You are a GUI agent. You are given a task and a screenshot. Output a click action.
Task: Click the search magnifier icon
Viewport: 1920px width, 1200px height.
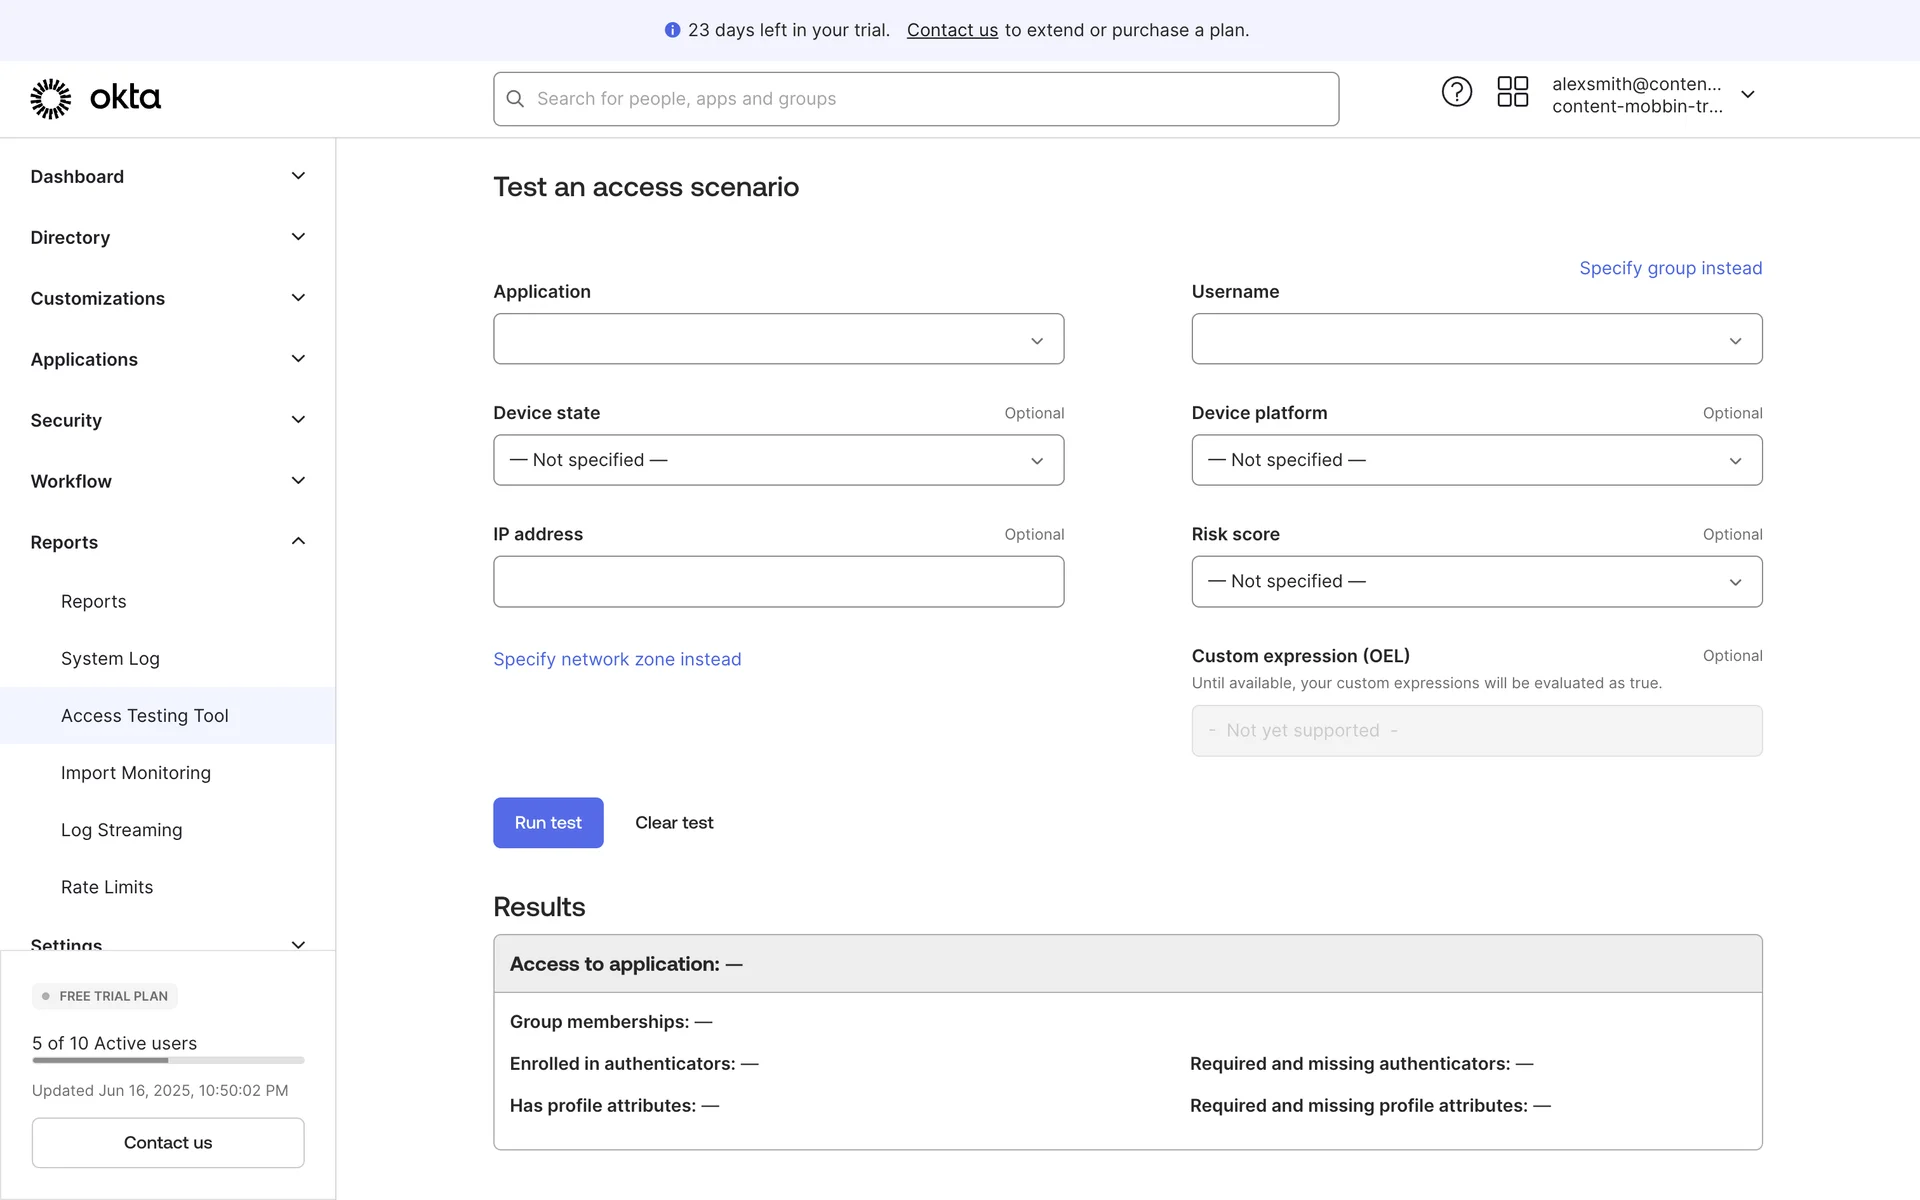pyautogui.click(x=515, y=99)
